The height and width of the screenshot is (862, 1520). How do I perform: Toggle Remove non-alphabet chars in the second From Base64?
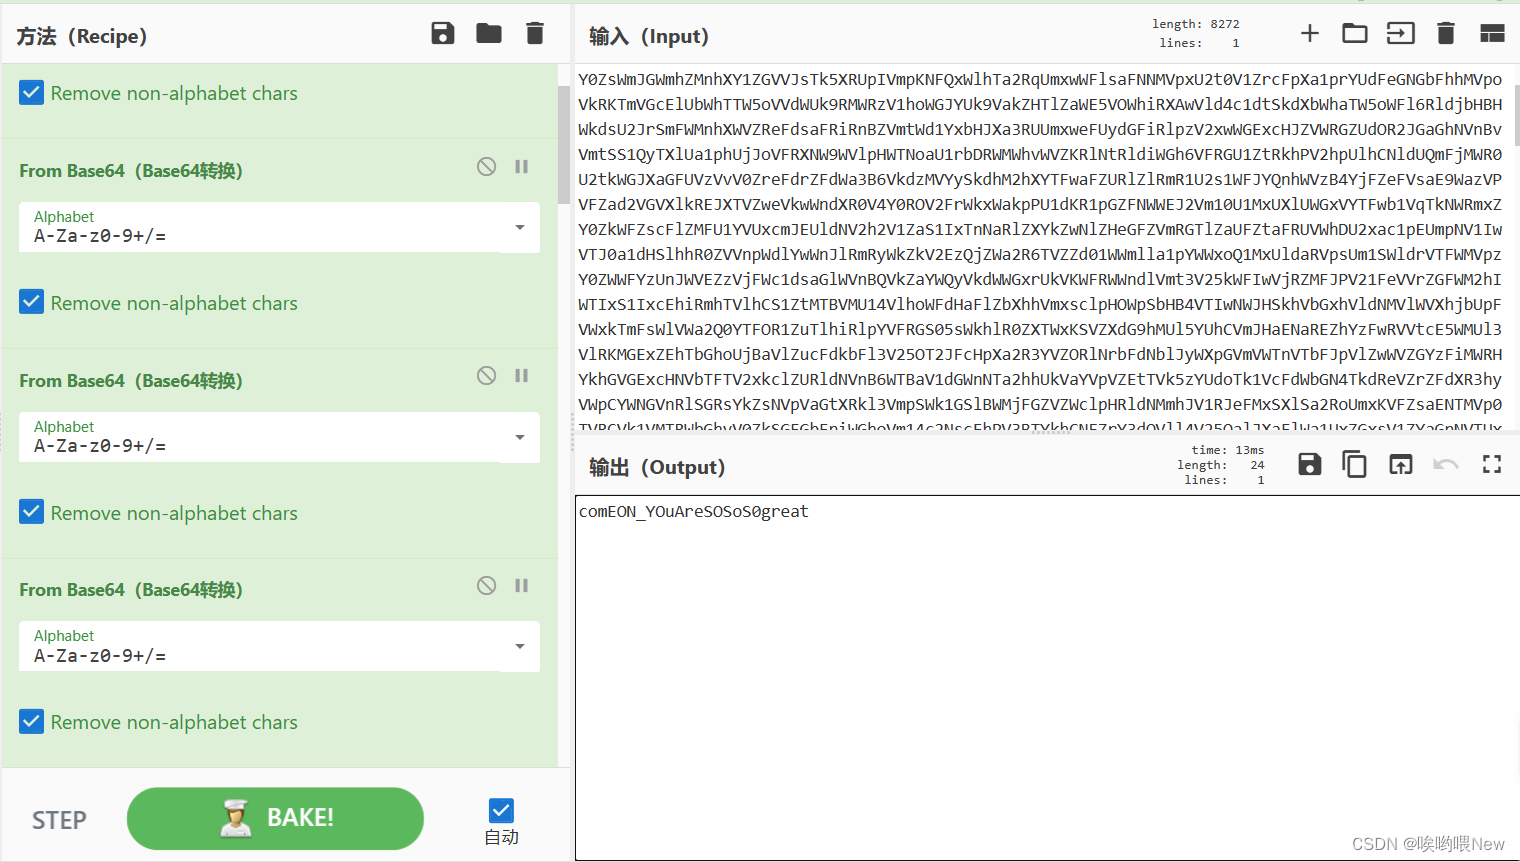(32, 513)
